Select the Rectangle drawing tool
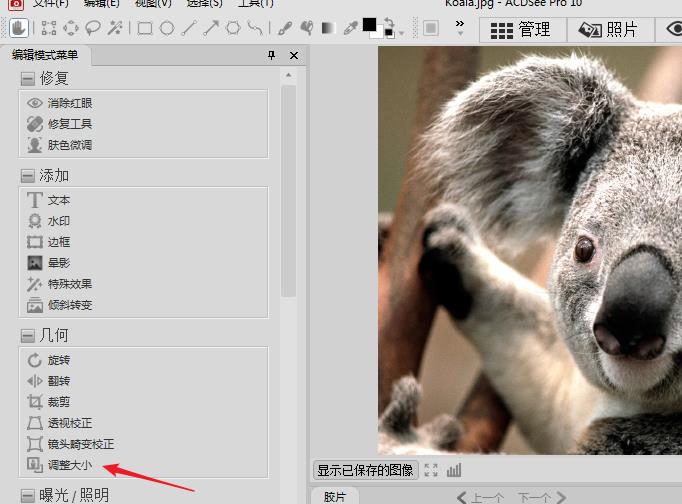 (145, 29)
